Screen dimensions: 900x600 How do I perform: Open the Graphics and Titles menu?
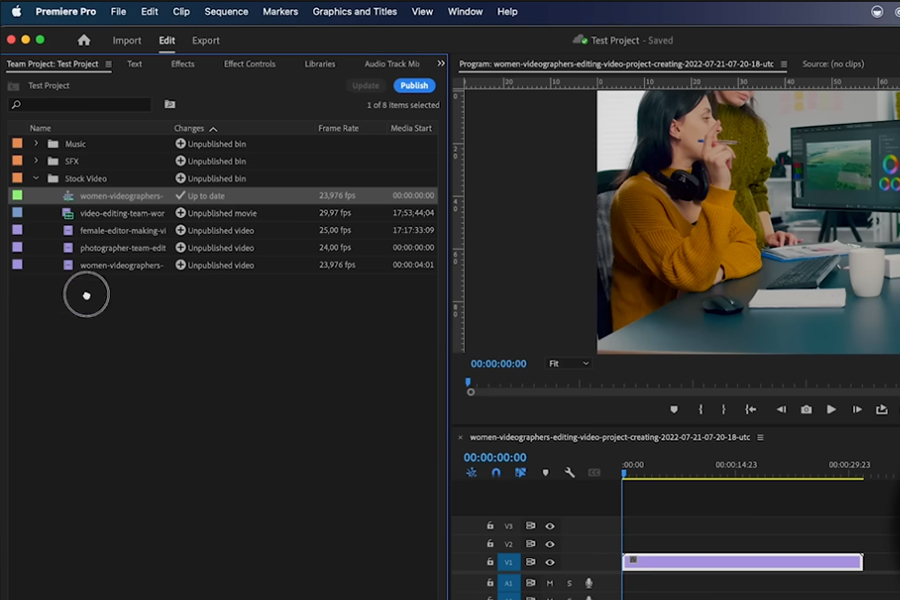click(x=355, y=11)
